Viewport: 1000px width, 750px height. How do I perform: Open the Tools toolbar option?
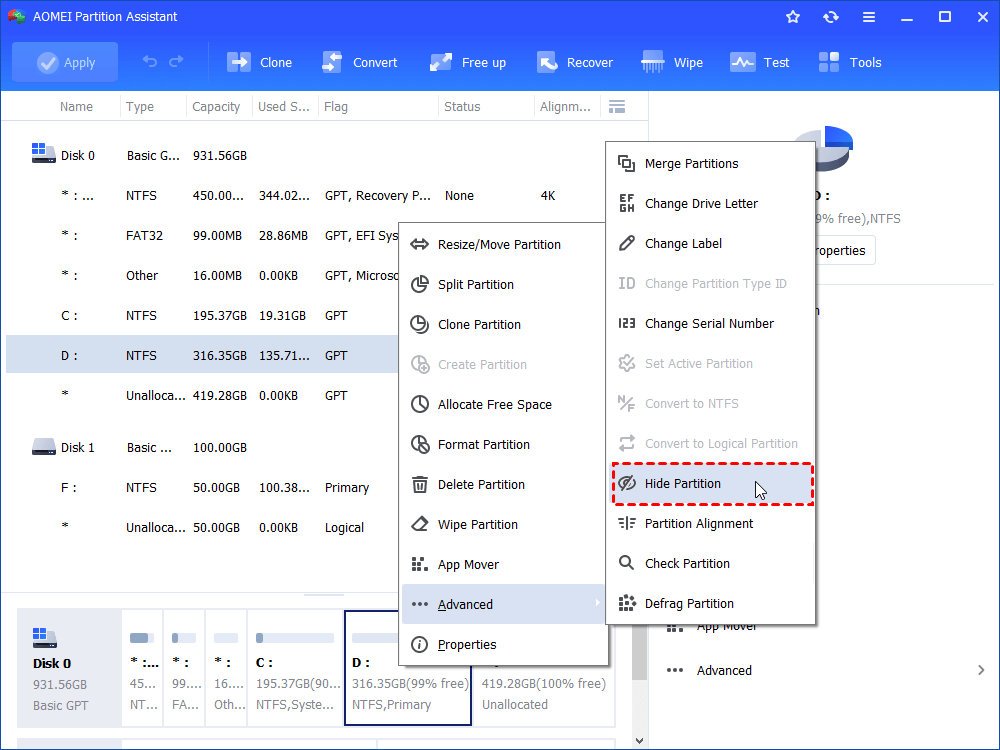pos(850,62)
